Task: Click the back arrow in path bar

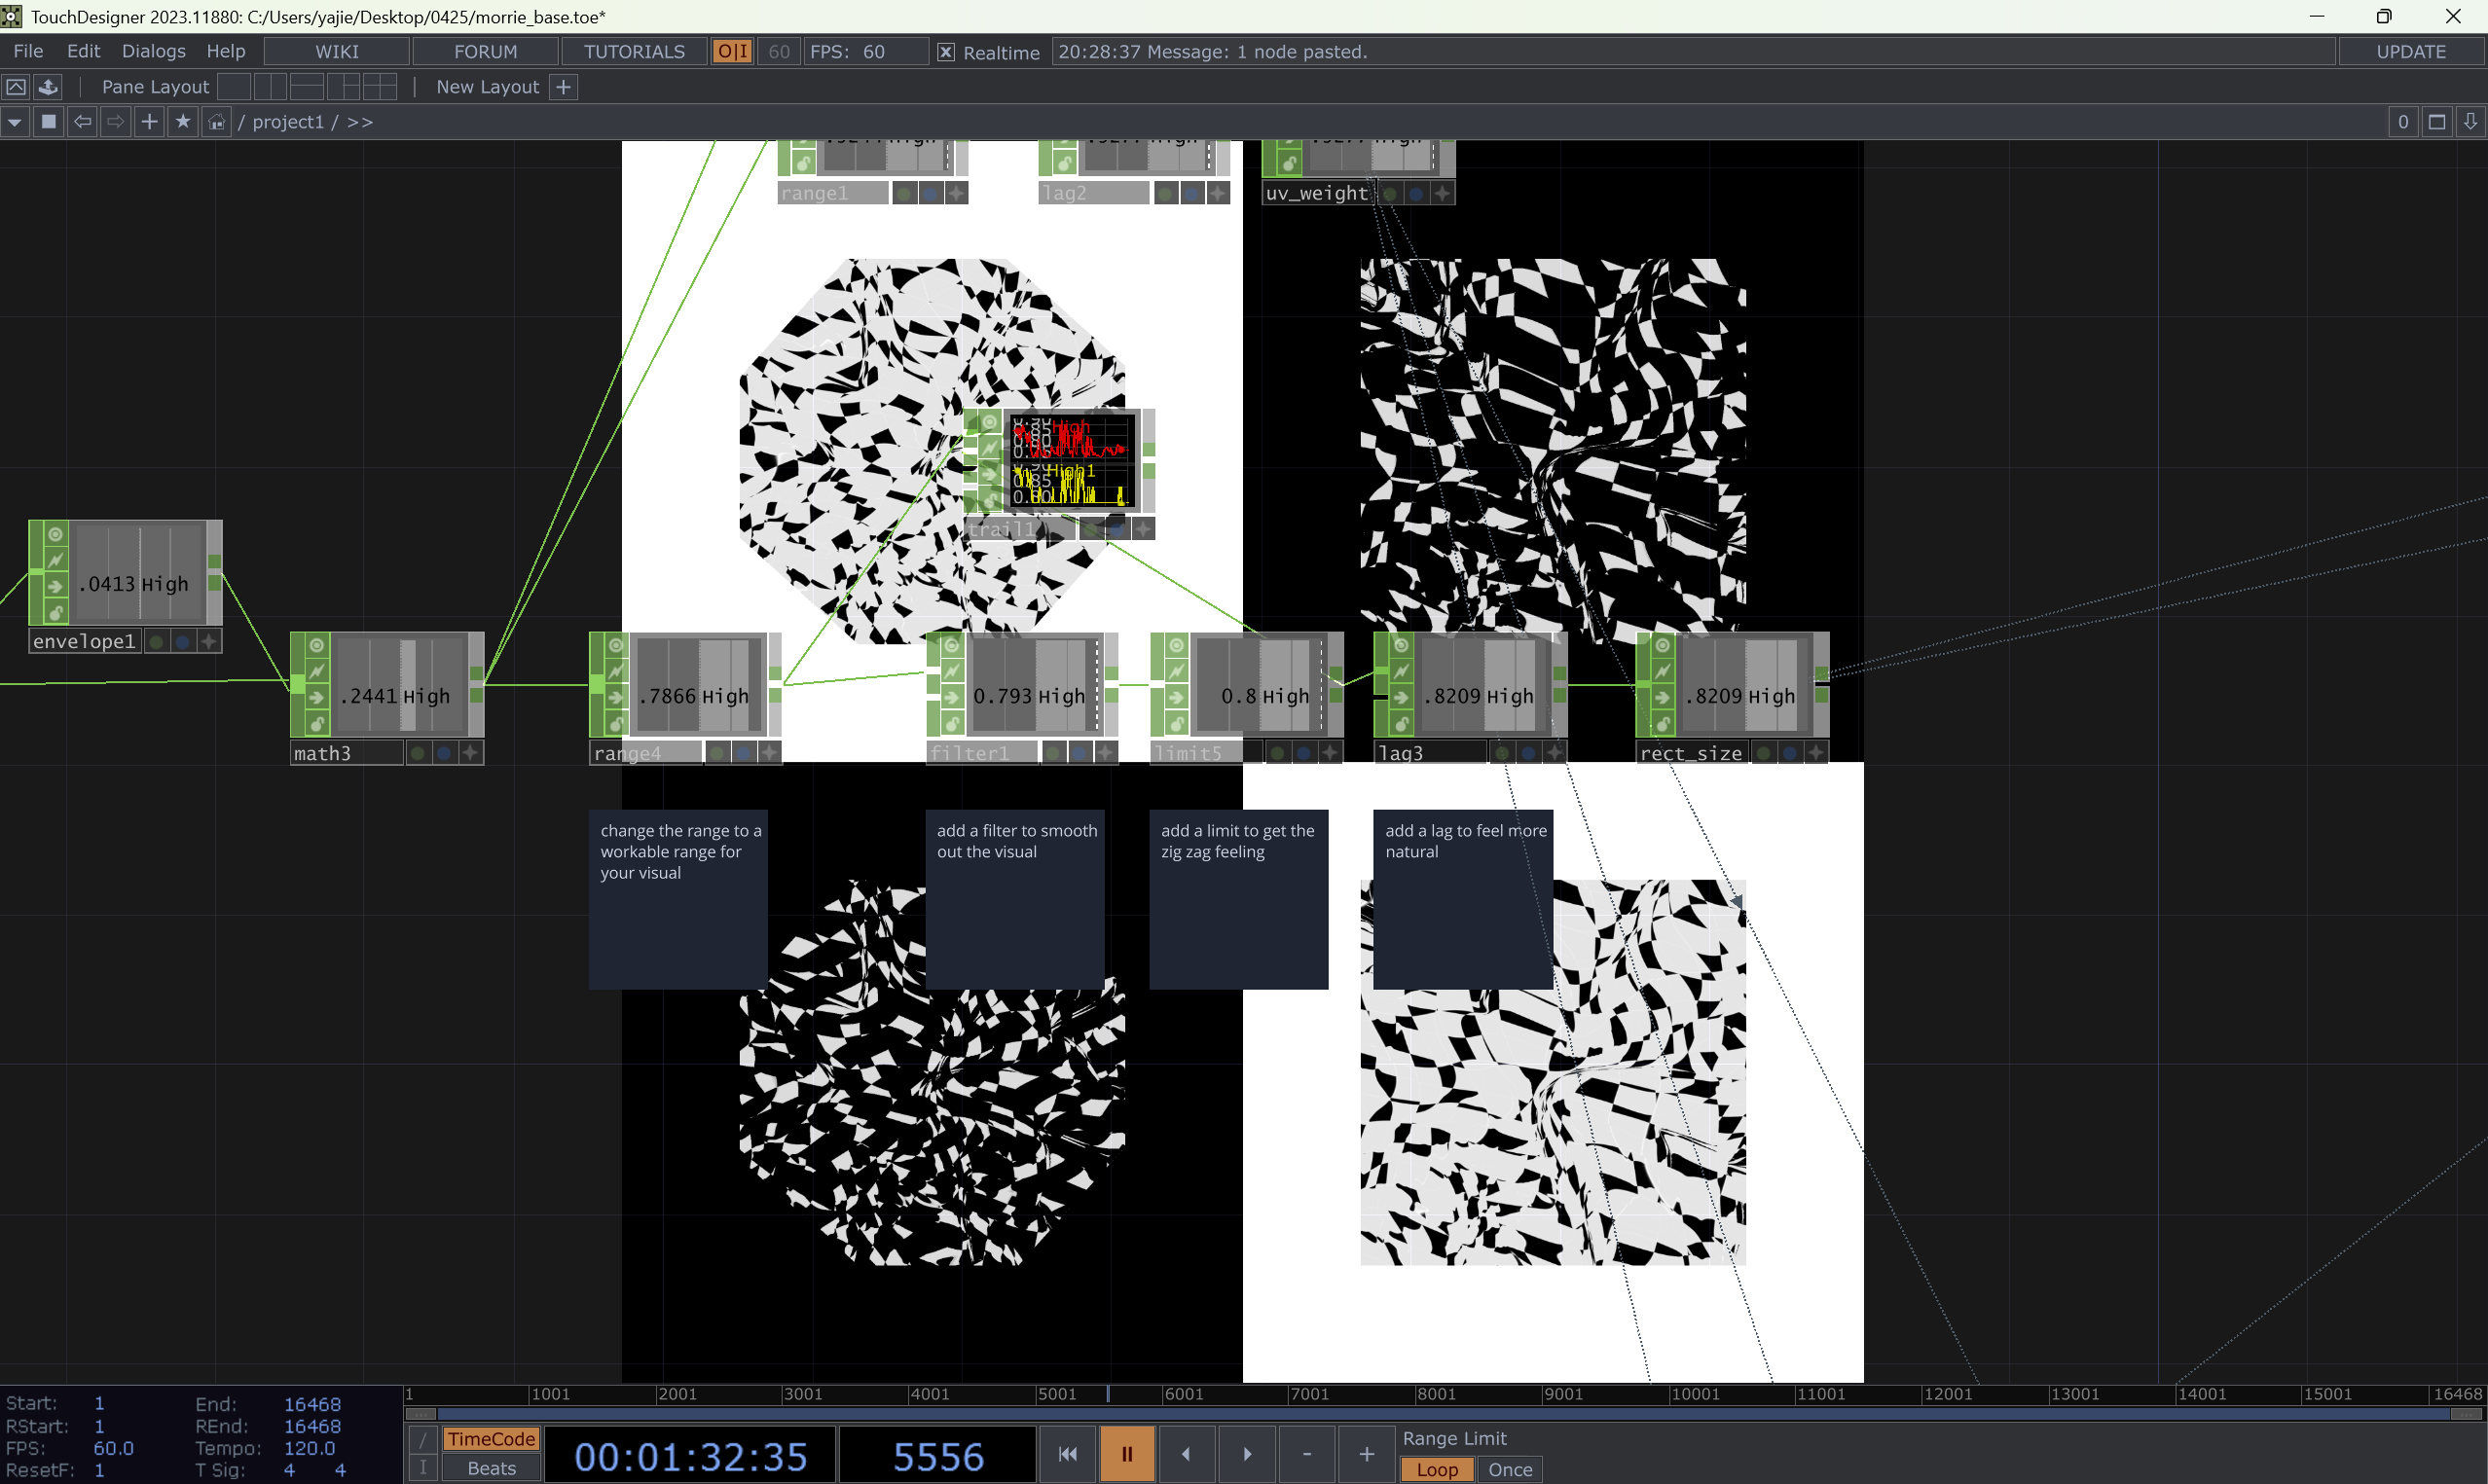Action: click(83, 122)
